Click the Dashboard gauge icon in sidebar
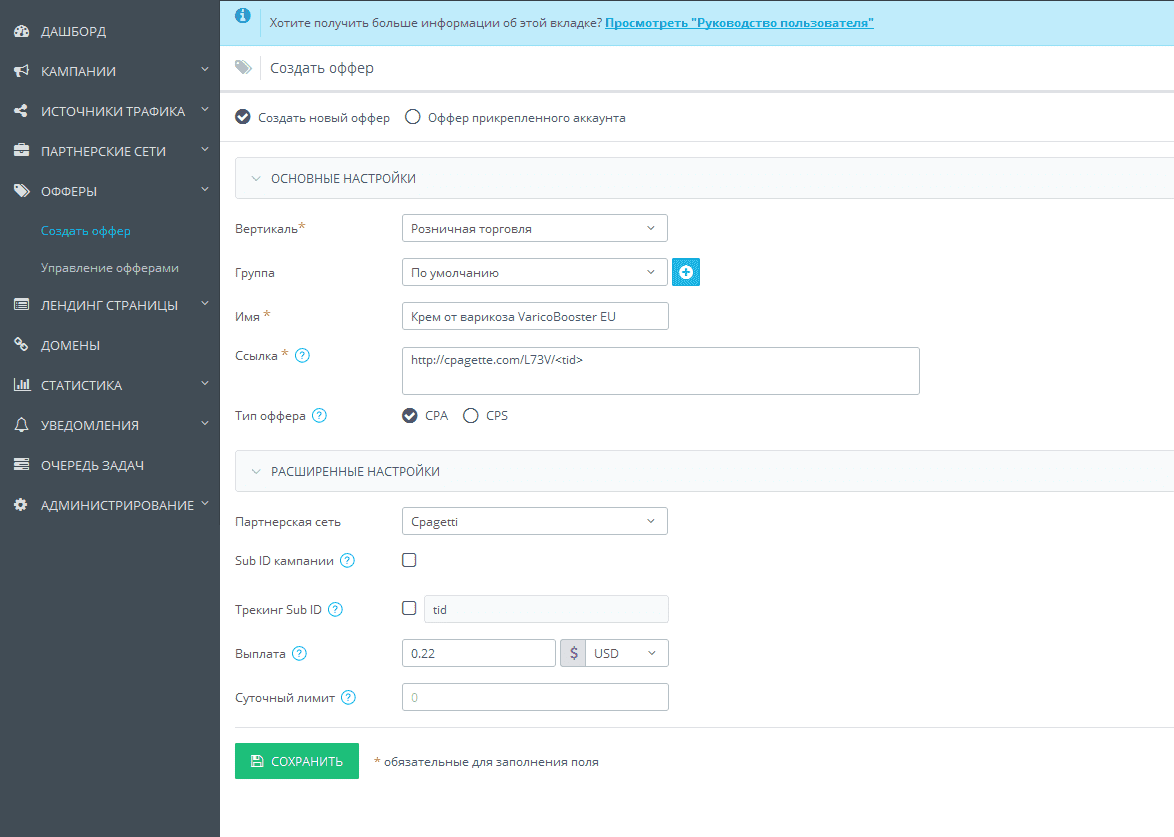This screenshot has width=1174, height=837. [x=21, y=31]
